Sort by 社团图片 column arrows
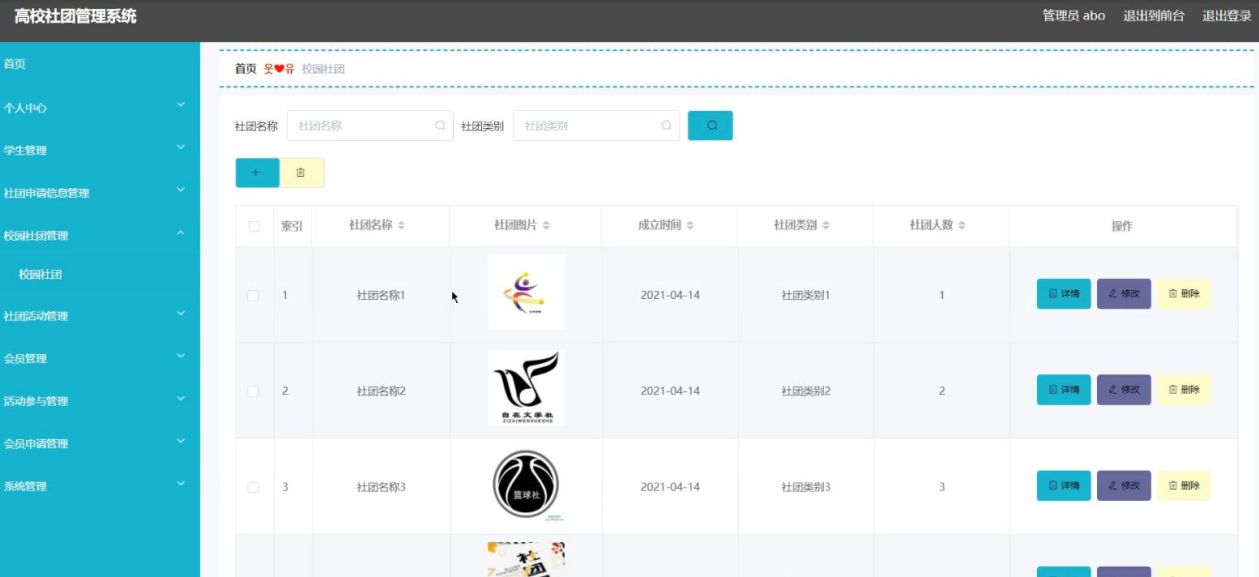The image size is (1259, 577). coord(546,226)
